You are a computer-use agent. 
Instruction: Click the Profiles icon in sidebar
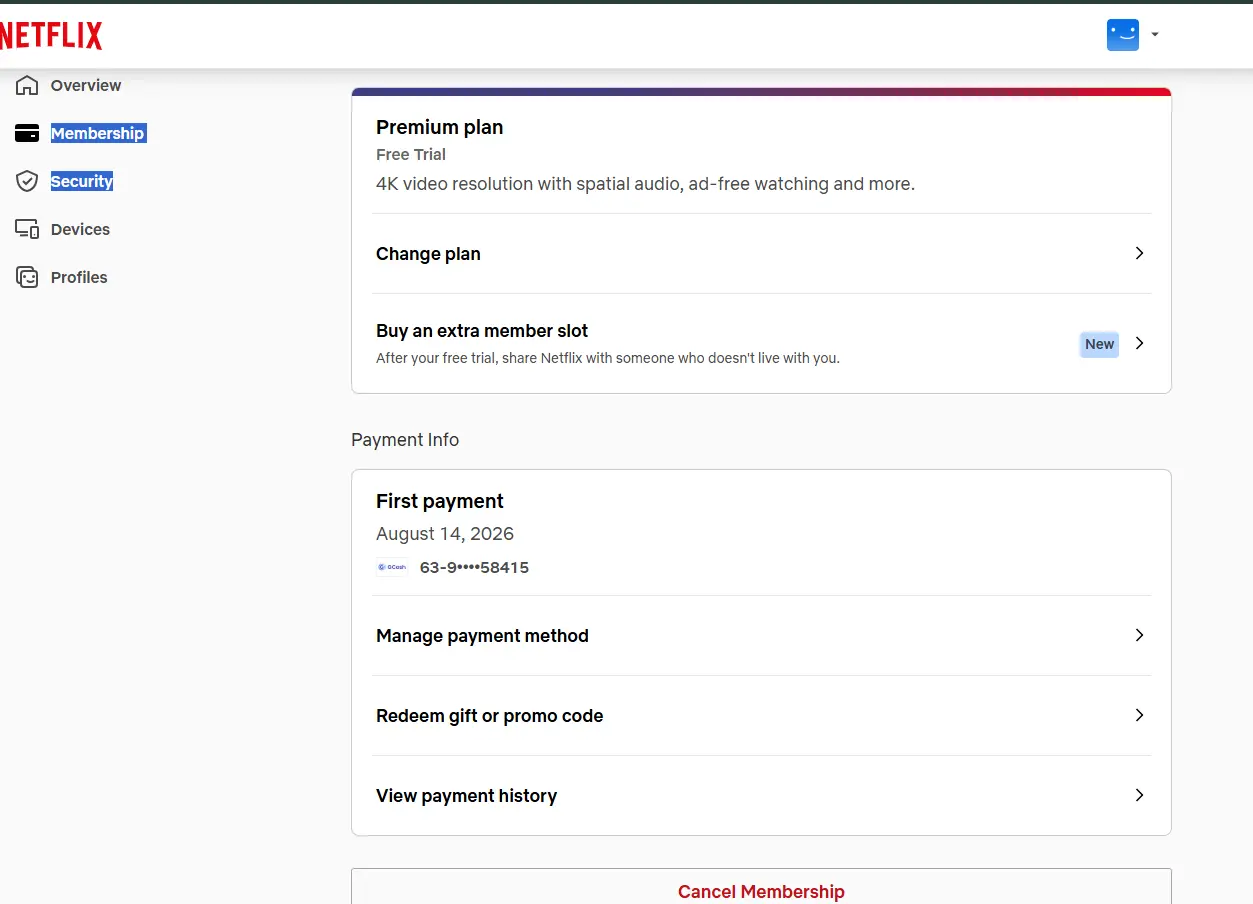27,277
